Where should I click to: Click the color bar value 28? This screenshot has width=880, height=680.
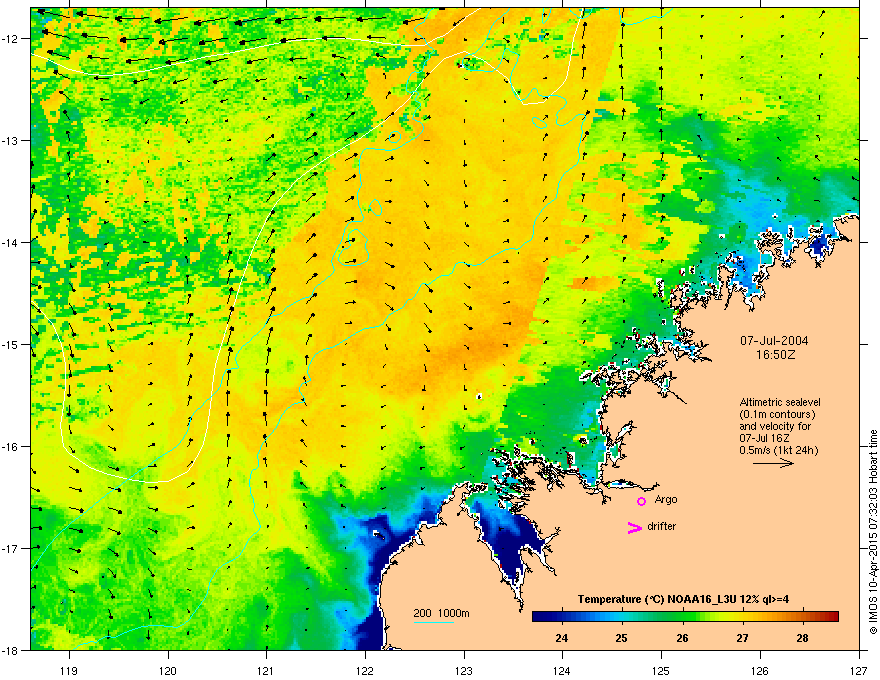(x=803, y=638)
